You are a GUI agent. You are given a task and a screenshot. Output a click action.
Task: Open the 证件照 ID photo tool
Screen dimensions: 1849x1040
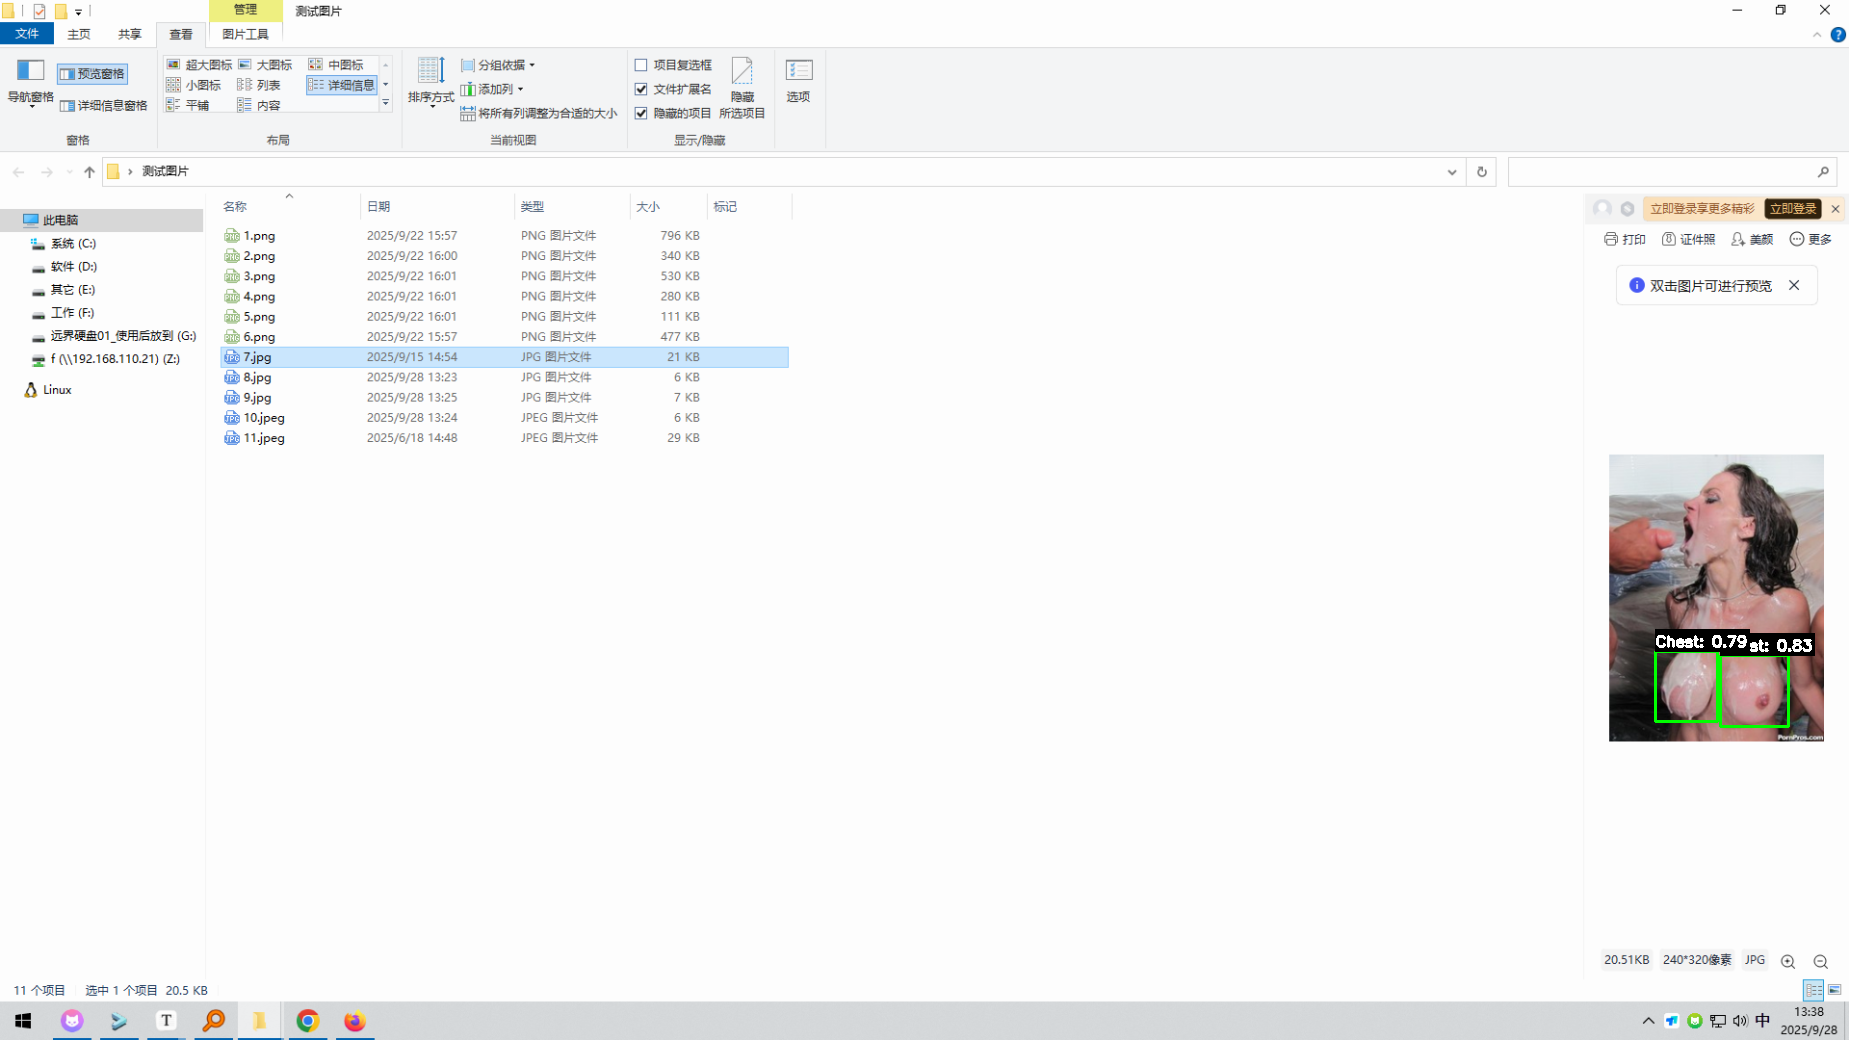click(x=1688, y=239)
